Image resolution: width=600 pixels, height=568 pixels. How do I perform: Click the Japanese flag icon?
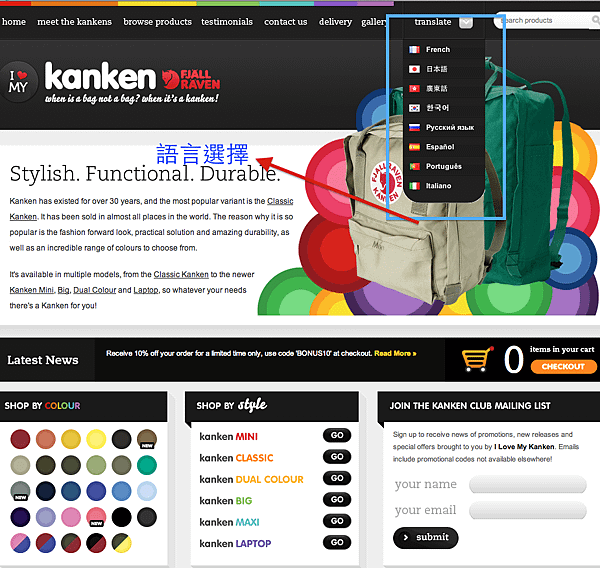coord(414,69)
